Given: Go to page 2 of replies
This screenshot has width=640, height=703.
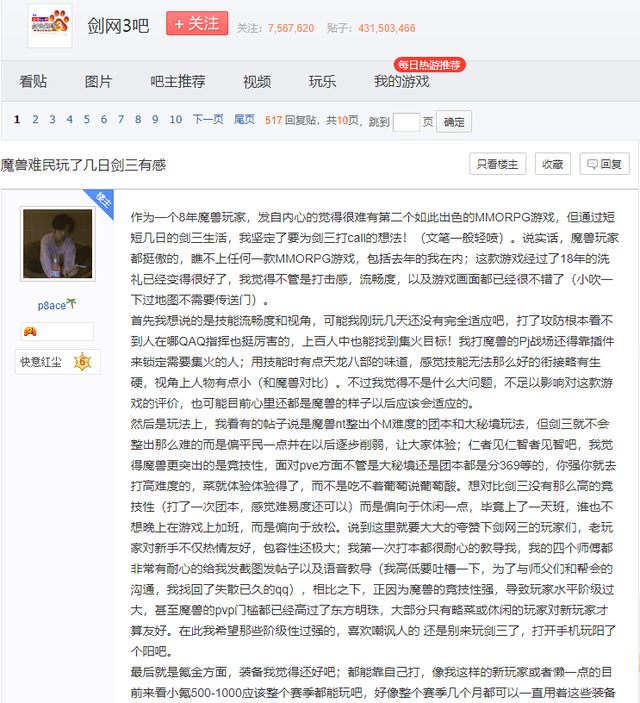Looking at the screenshot, I should 35,119.
